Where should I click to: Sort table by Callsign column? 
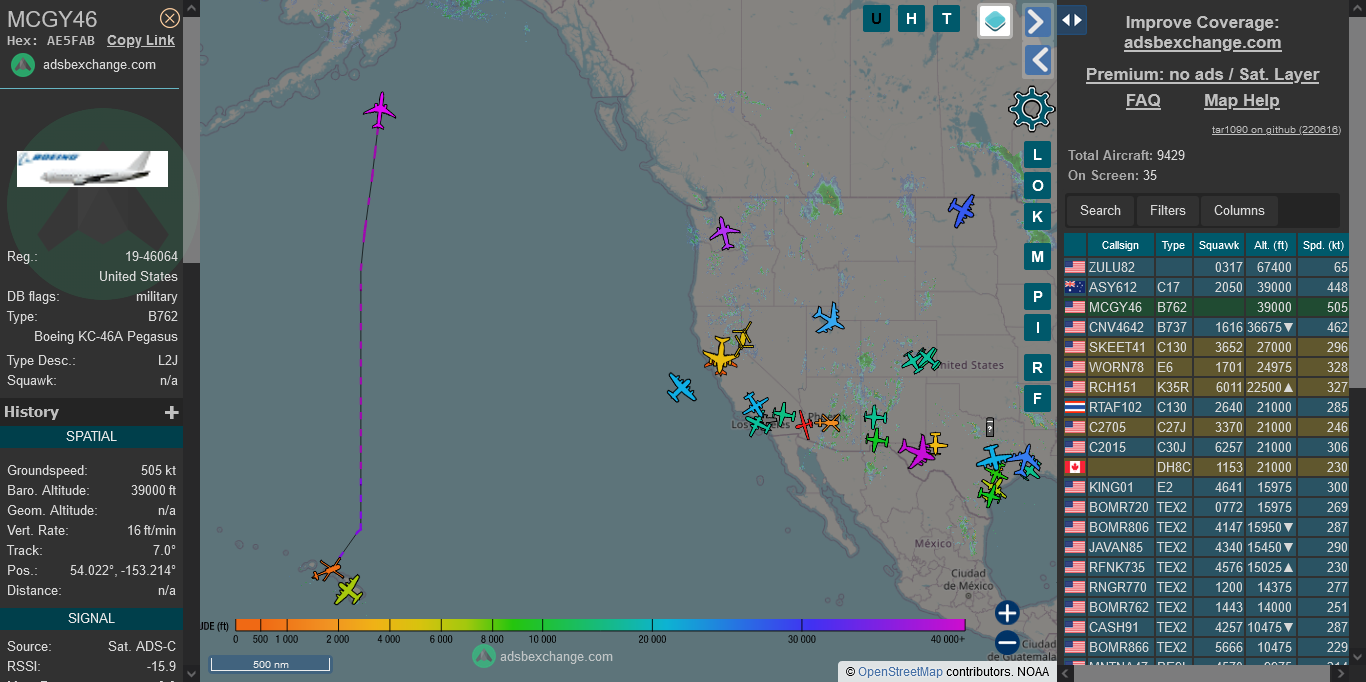(x=1120, y=245)
